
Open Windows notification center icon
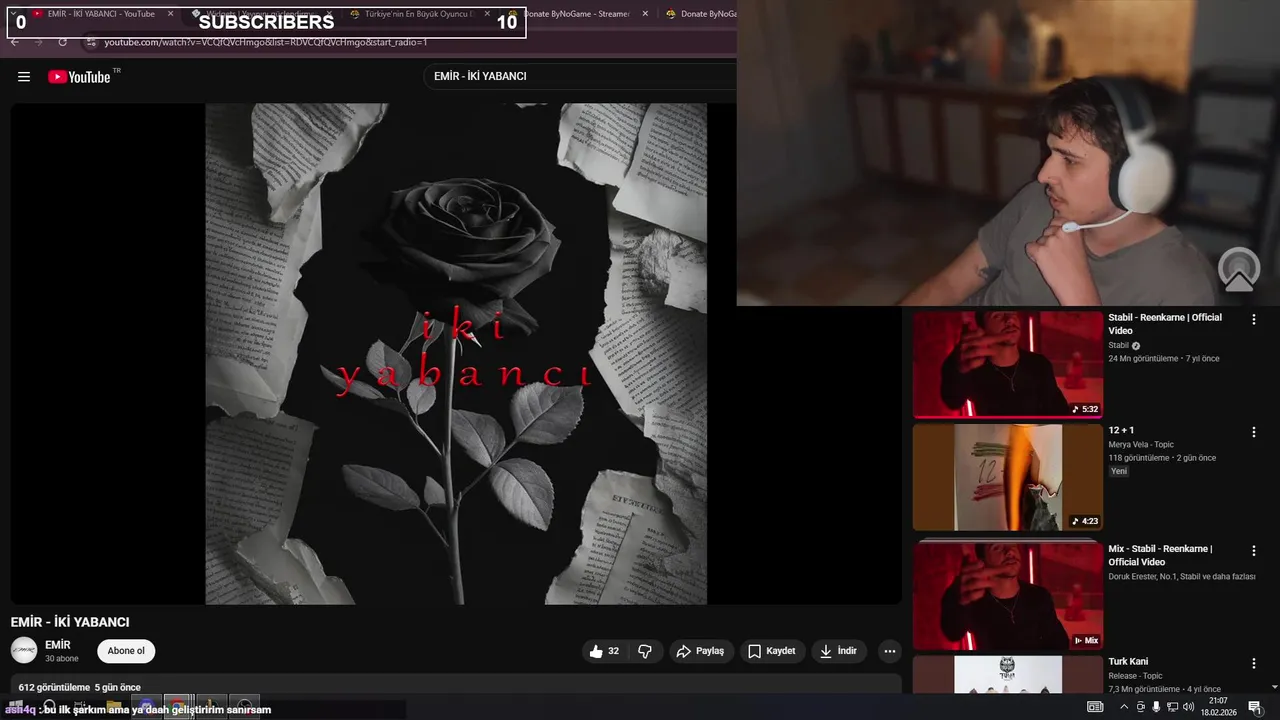tap(1255, 707)
